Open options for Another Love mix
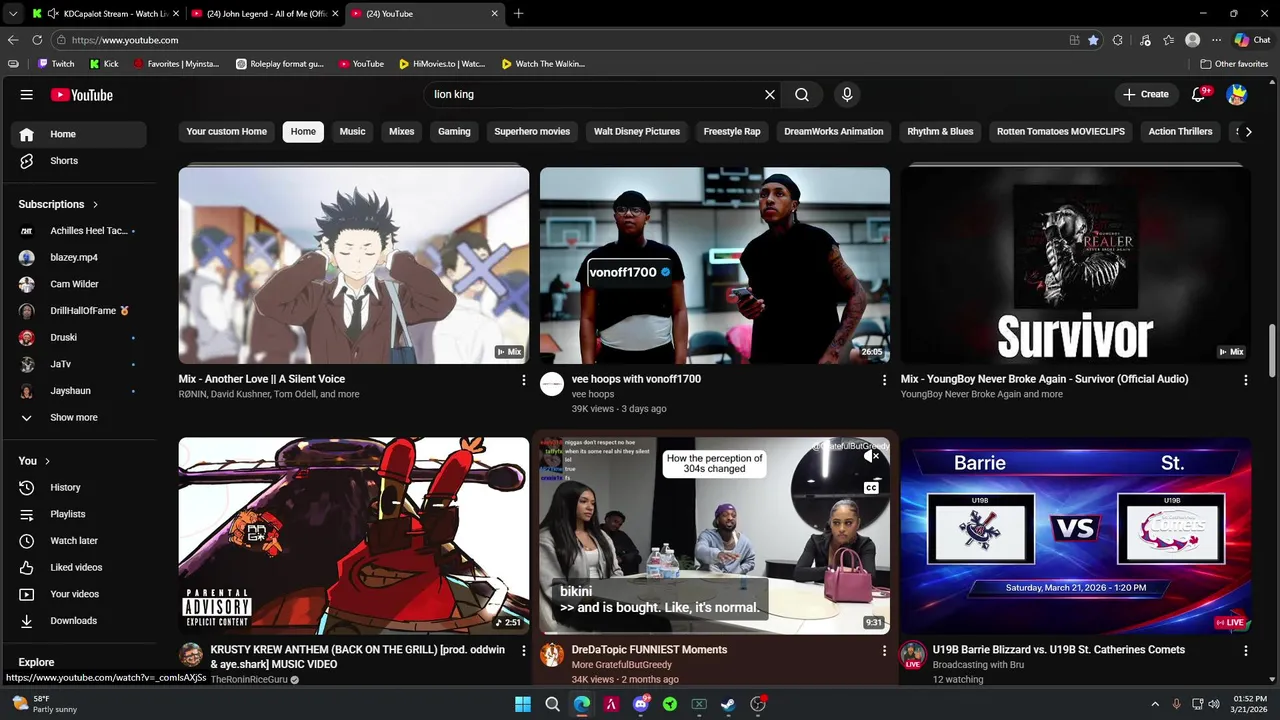 click(x=523, y=380)
